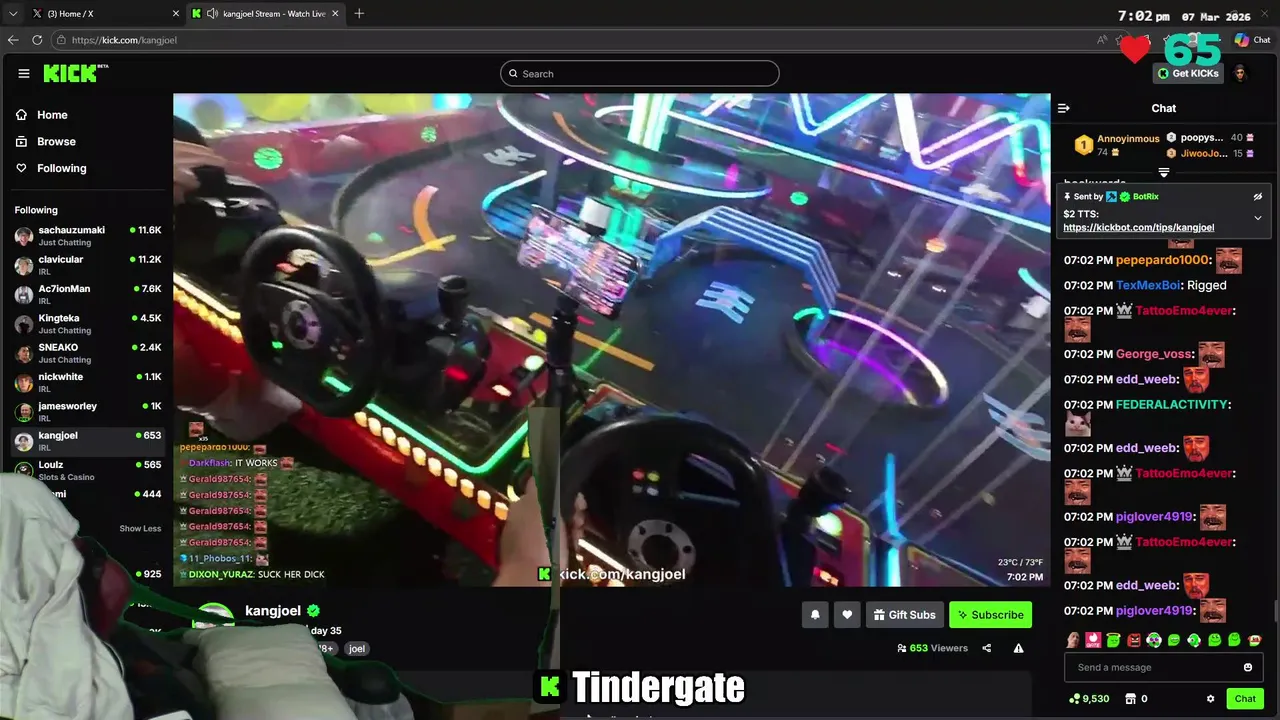Click the Get KICKs button

coord(1188,73)
